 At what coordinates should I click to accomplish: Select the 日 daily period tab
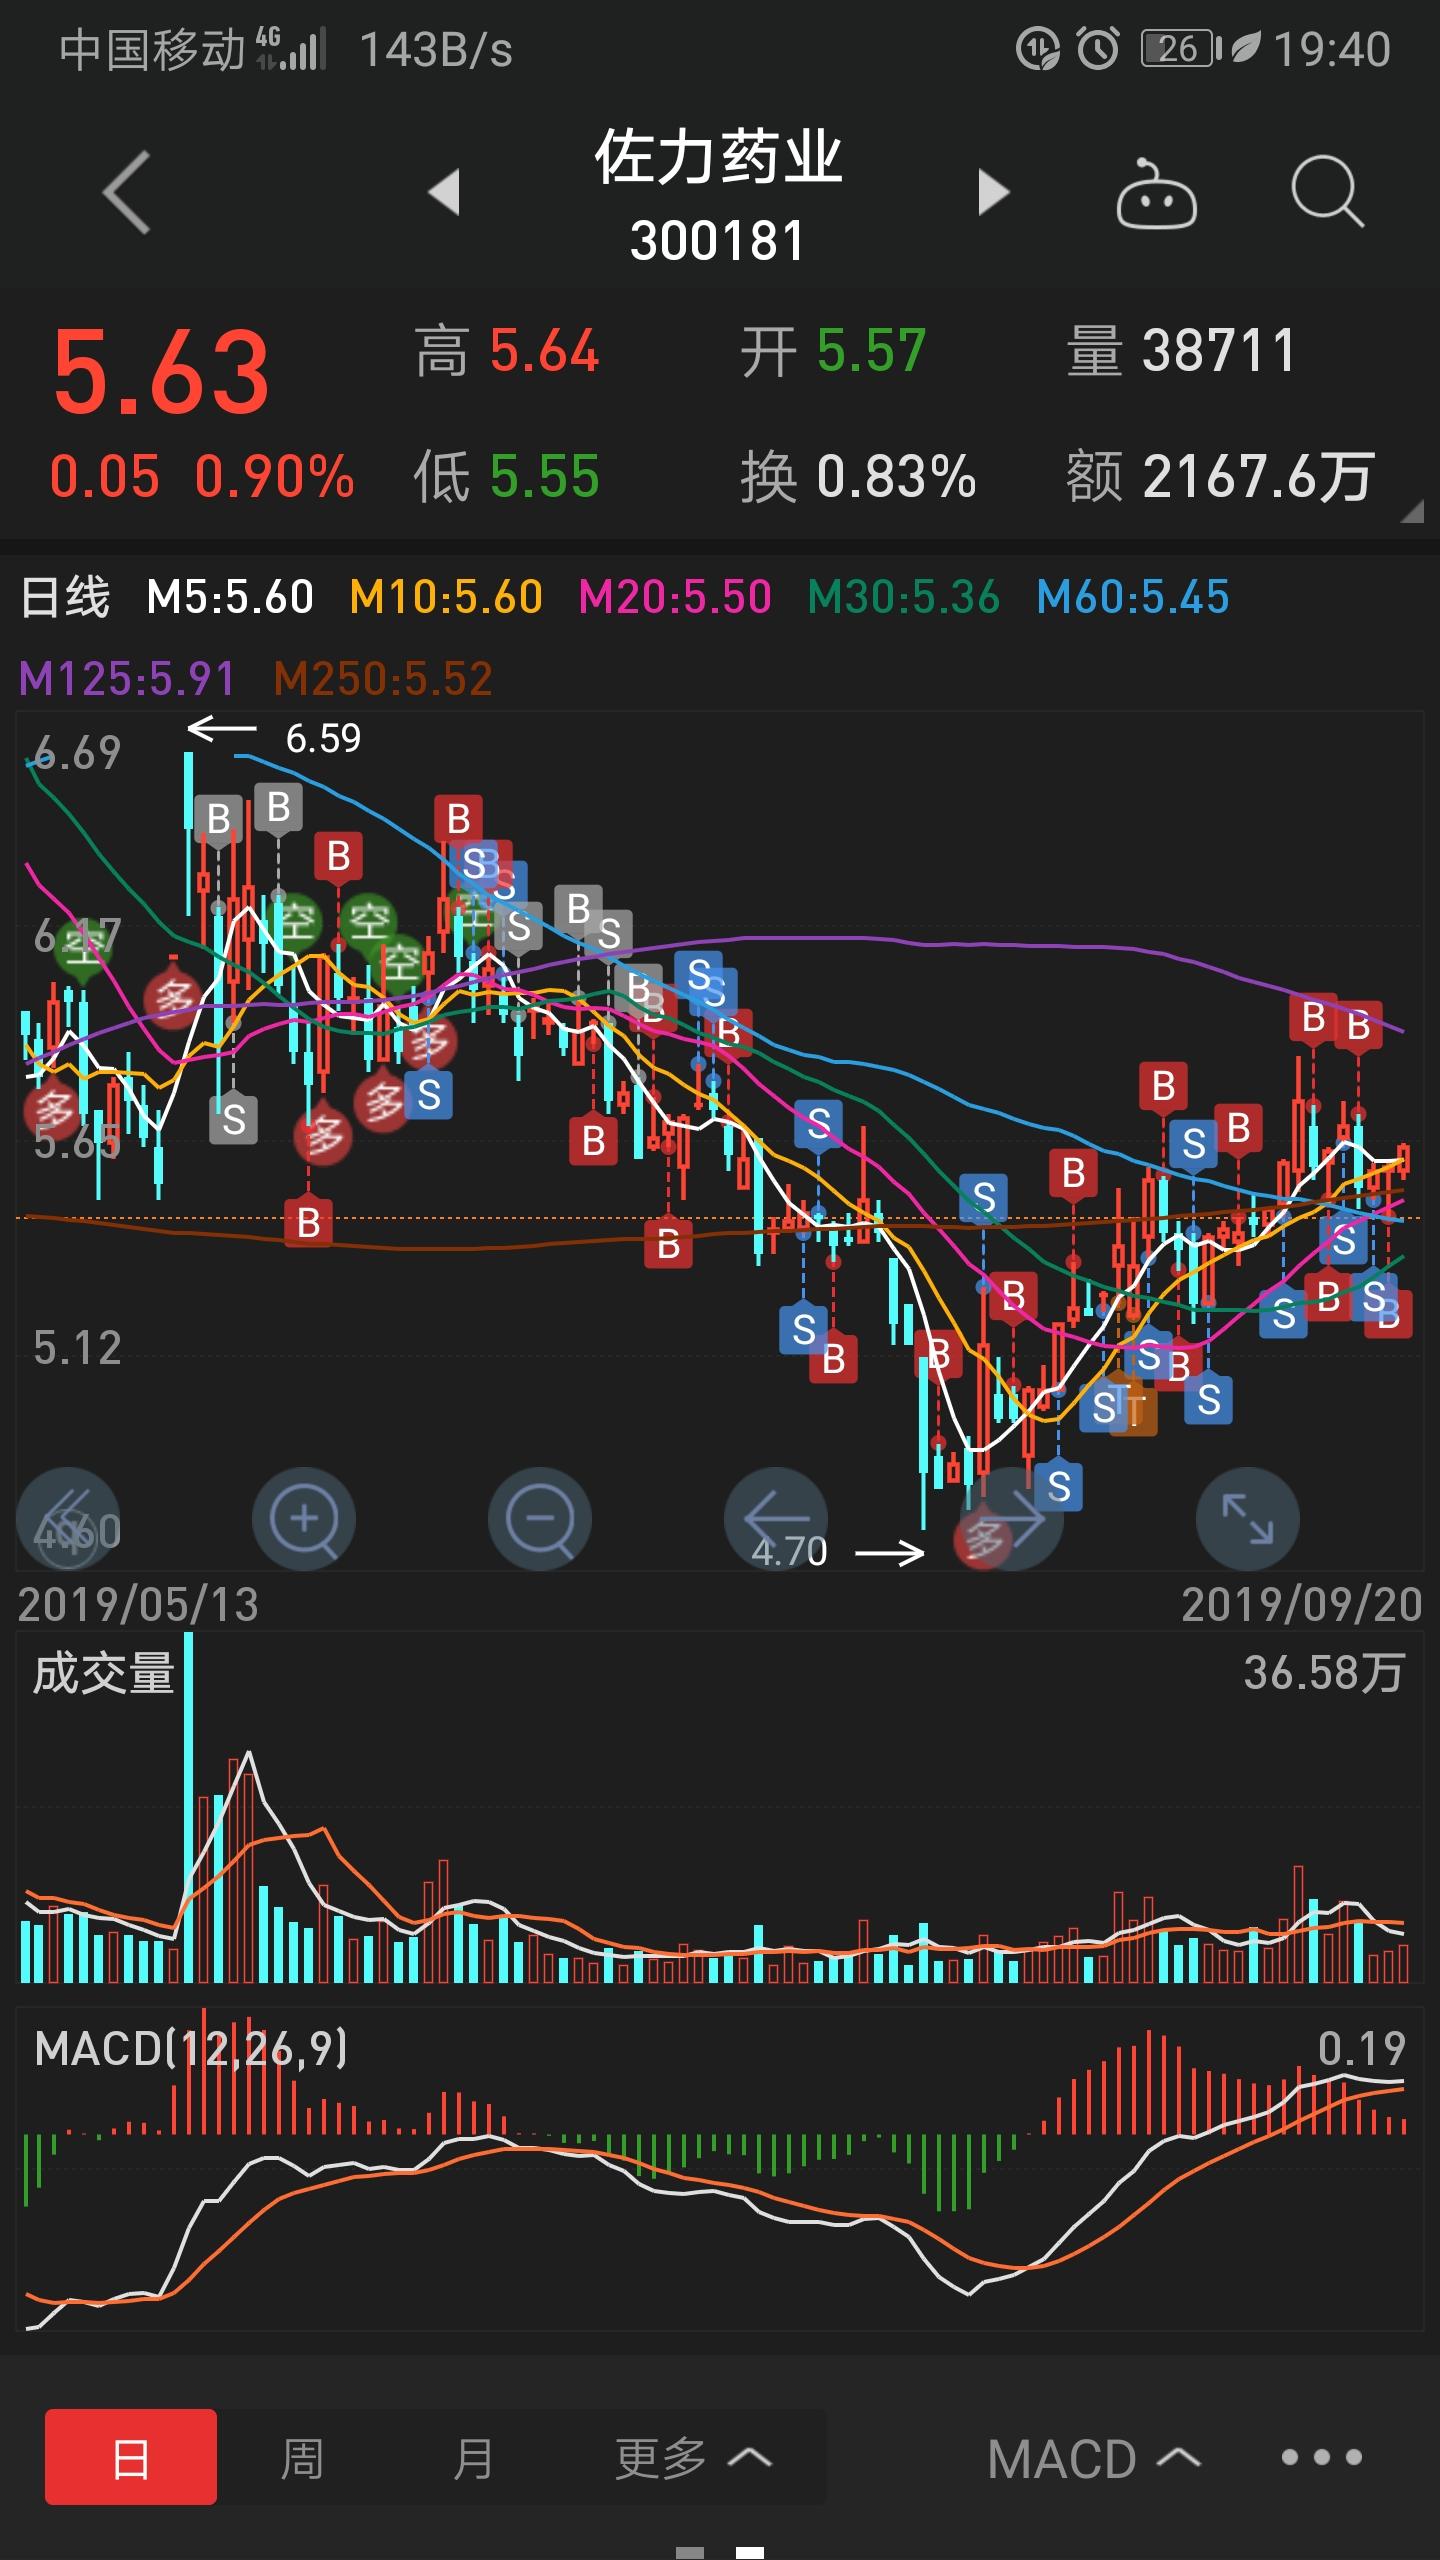(x=131, y=2457)
